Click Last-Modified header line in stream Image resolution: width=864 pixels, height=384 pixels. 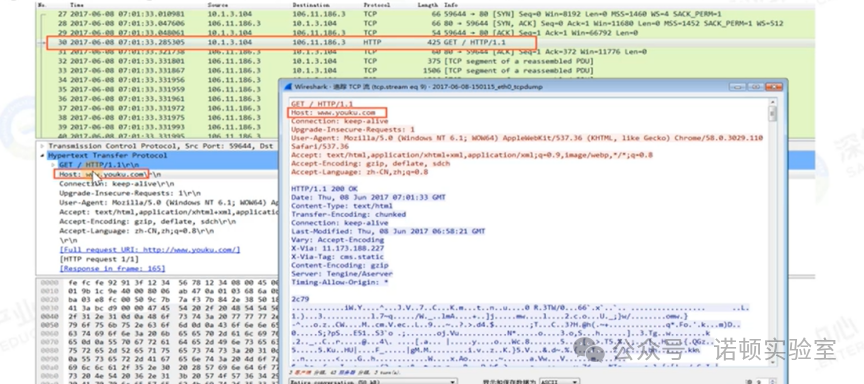click(x=388, y=231)
